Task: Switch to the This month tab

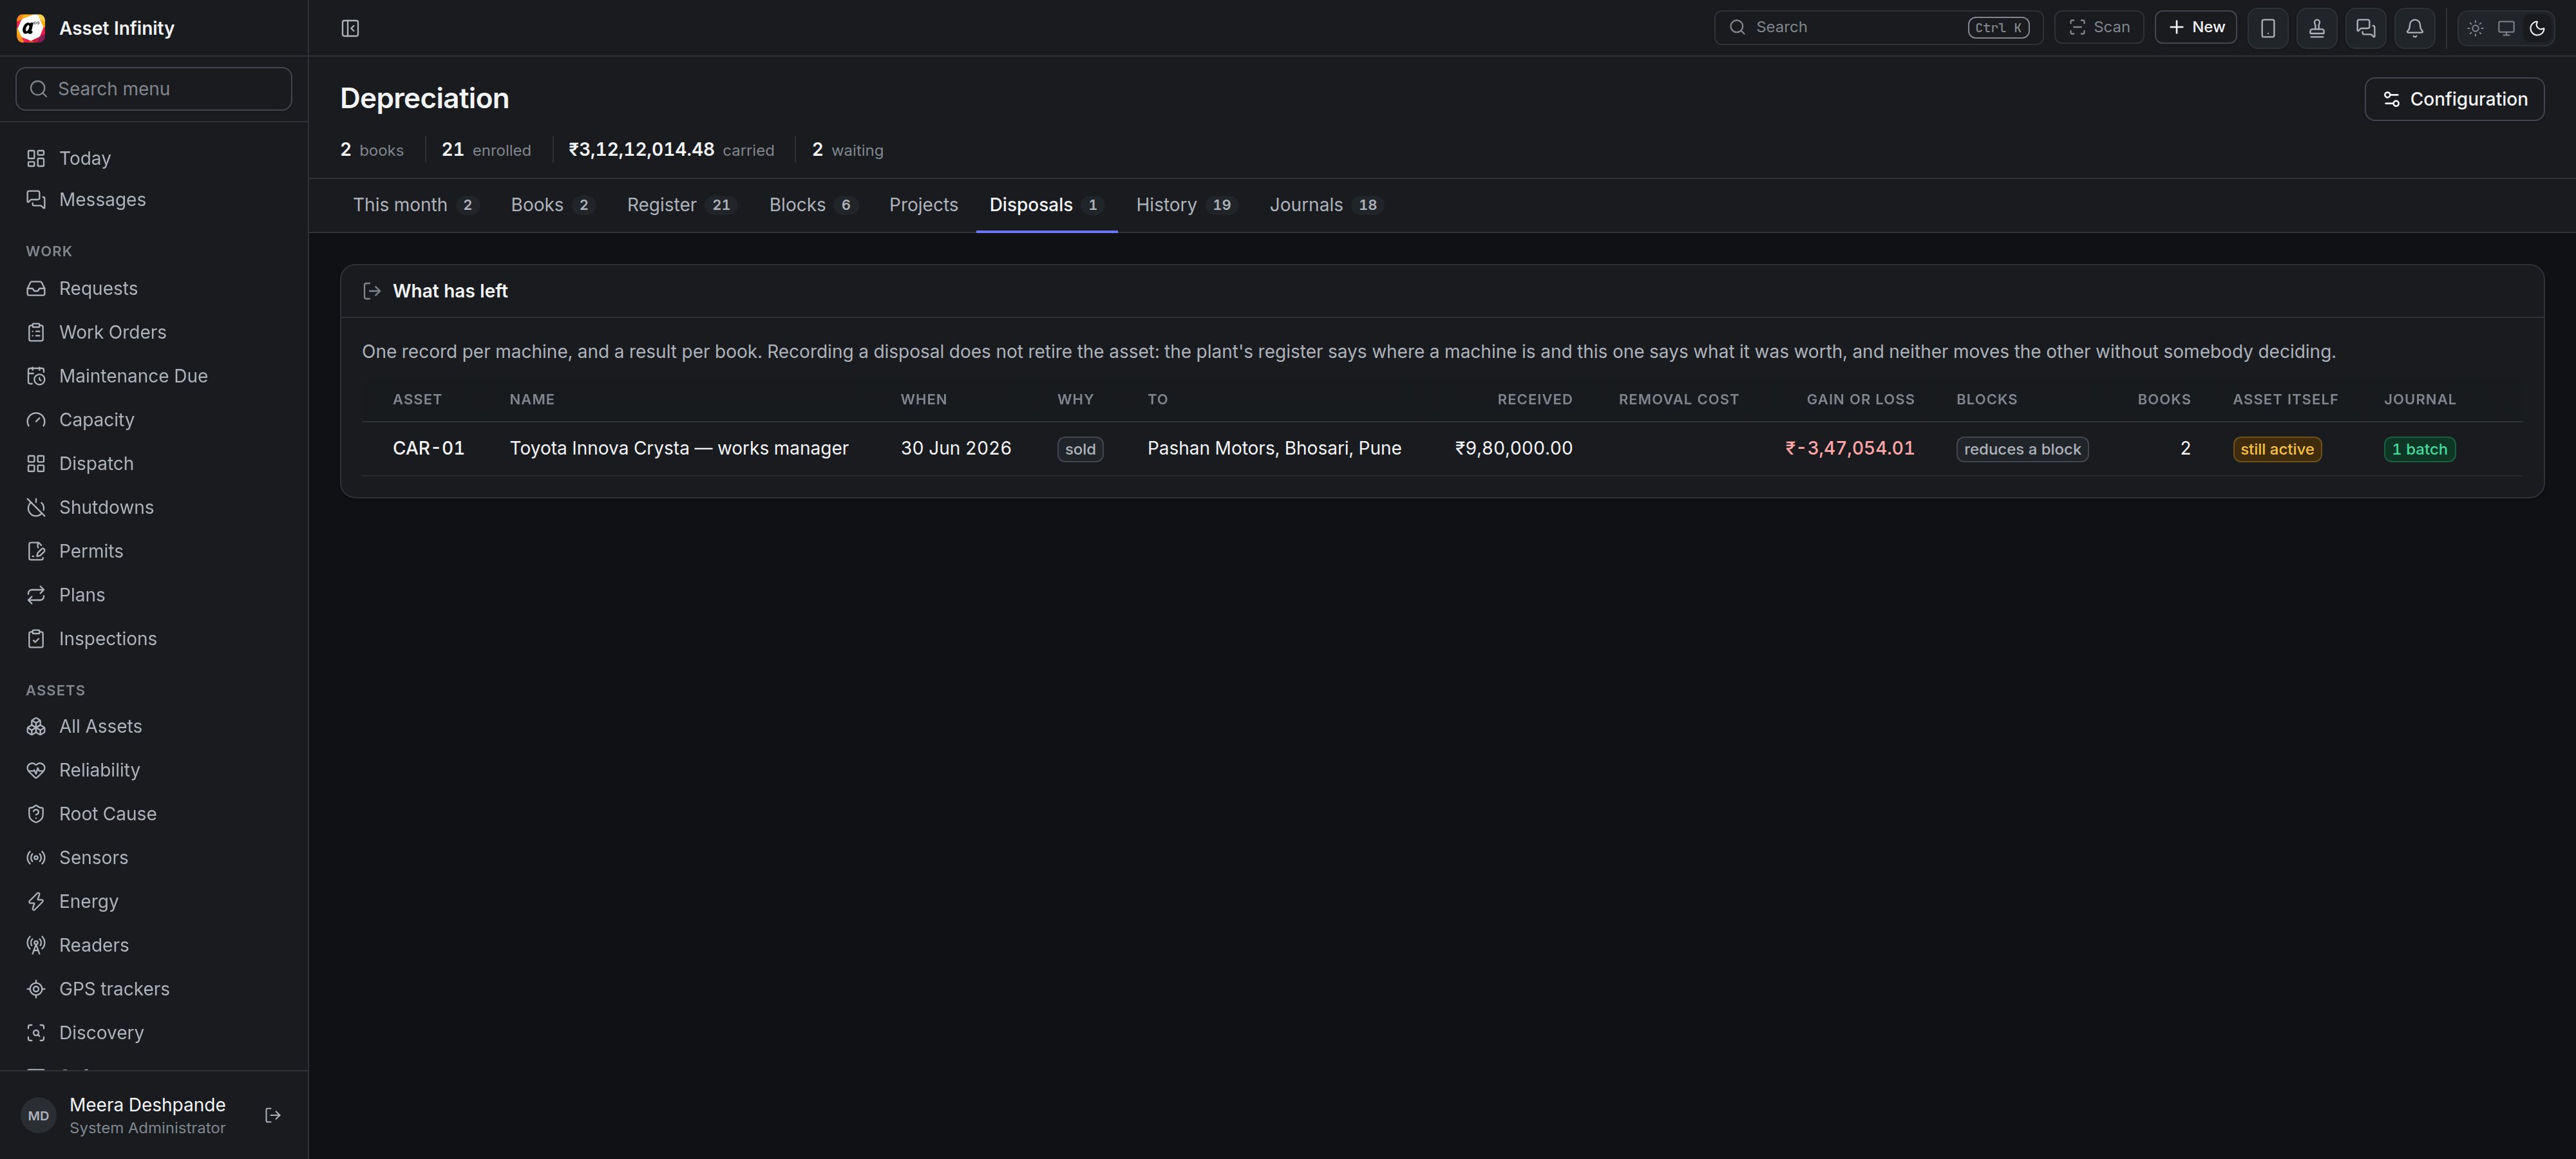Action: click(416, 205)
